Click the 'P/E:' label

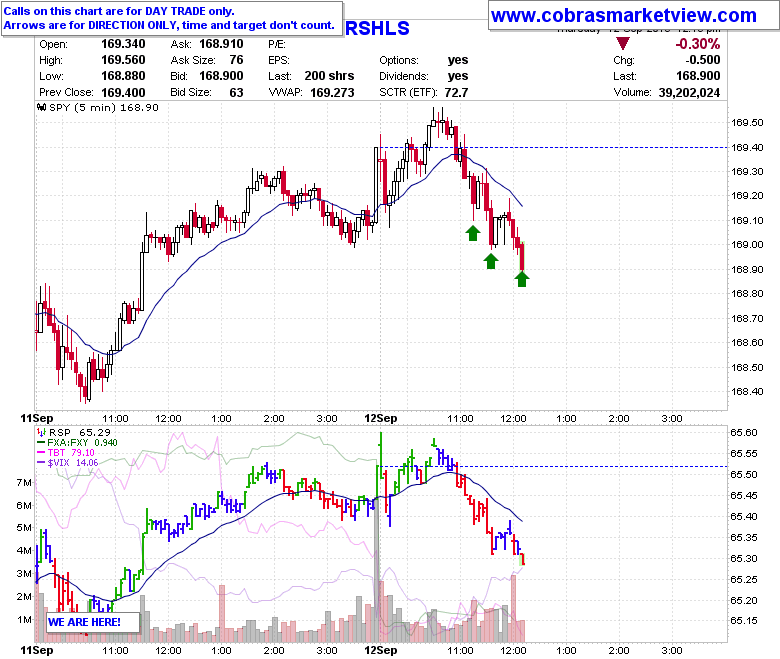[x=277, y=44]
